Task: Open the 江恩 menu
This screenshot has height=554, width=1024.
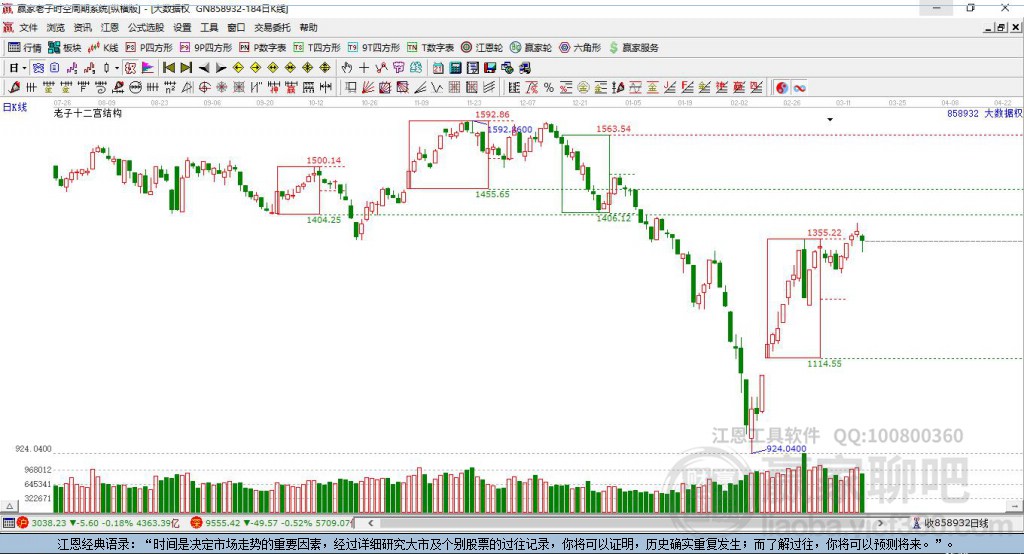Action: click(110, 27)
